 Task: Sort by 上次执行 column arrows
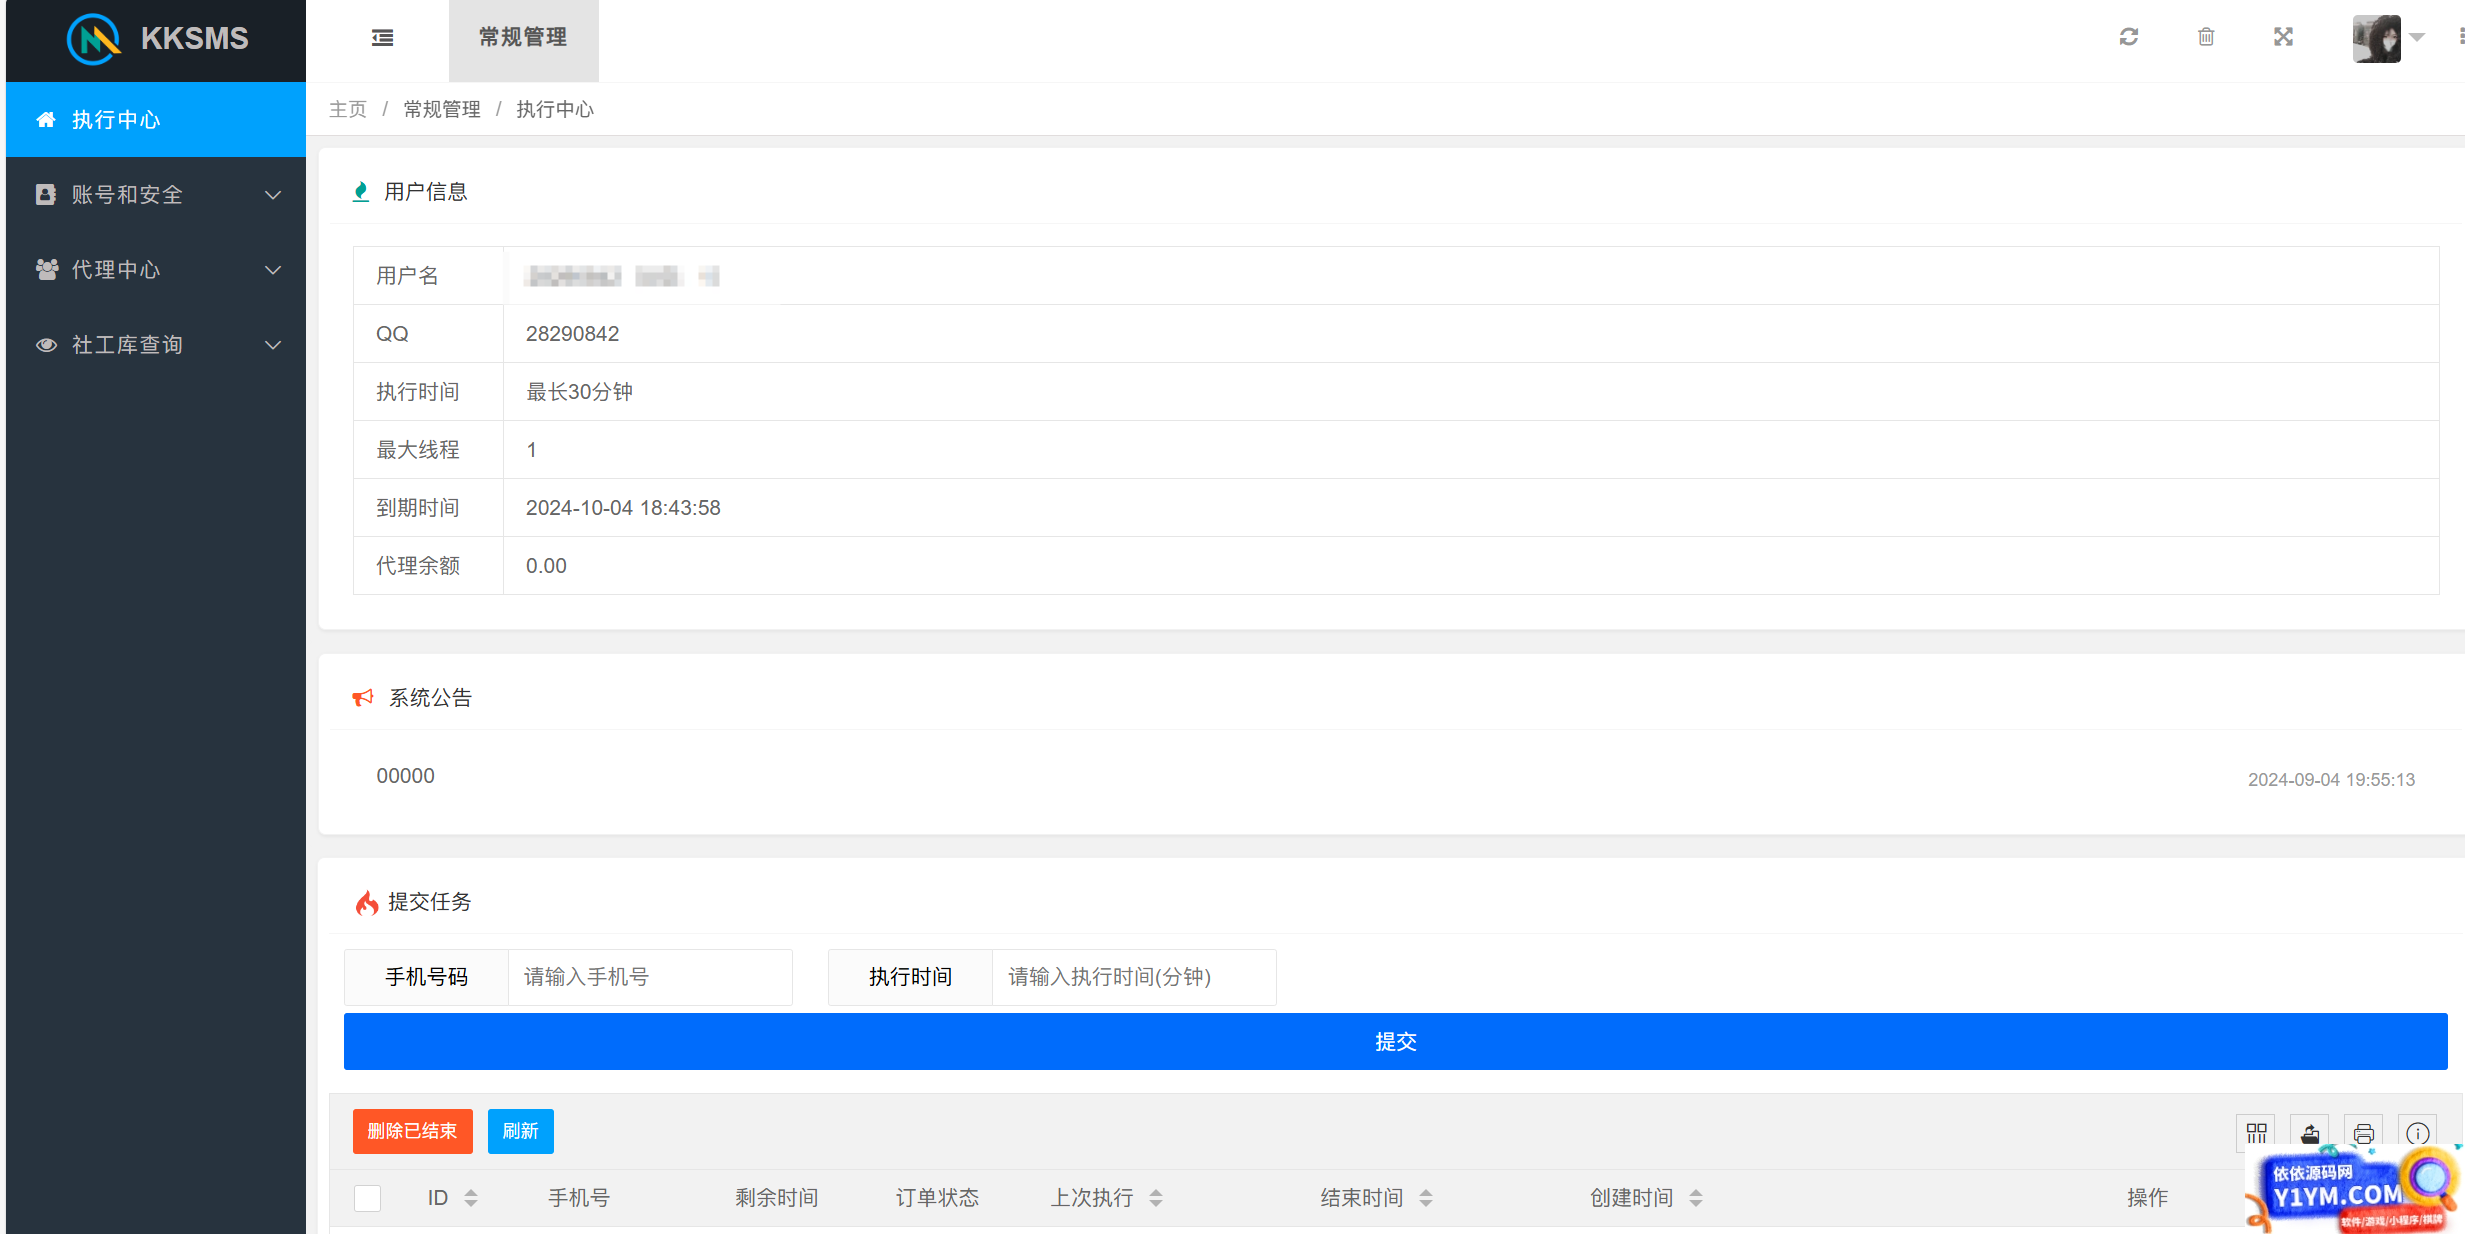tap(1156, 1198)
